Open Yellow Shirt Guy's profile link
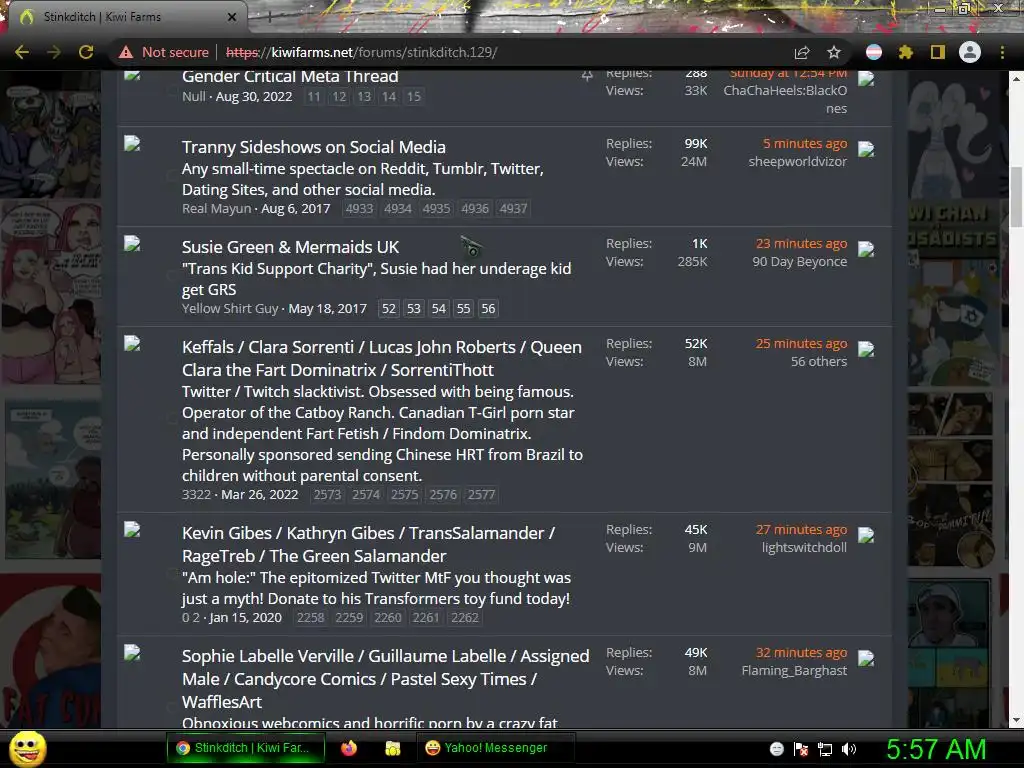This screenshot has width=1024, height=768. pyautogui.click(x=230, y=308)
